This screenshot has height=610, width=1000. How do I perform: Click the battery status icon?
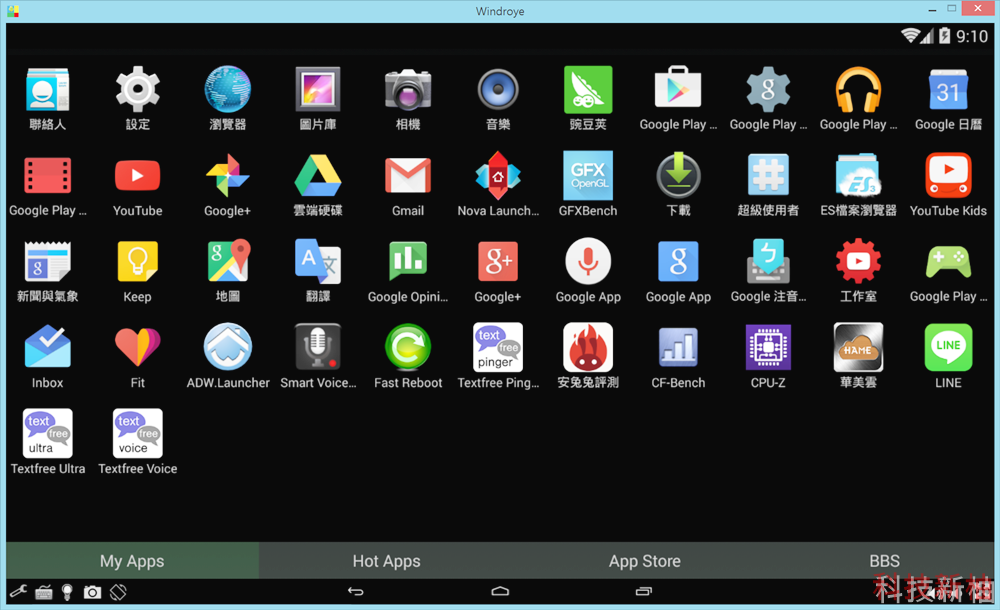point(945,36)
